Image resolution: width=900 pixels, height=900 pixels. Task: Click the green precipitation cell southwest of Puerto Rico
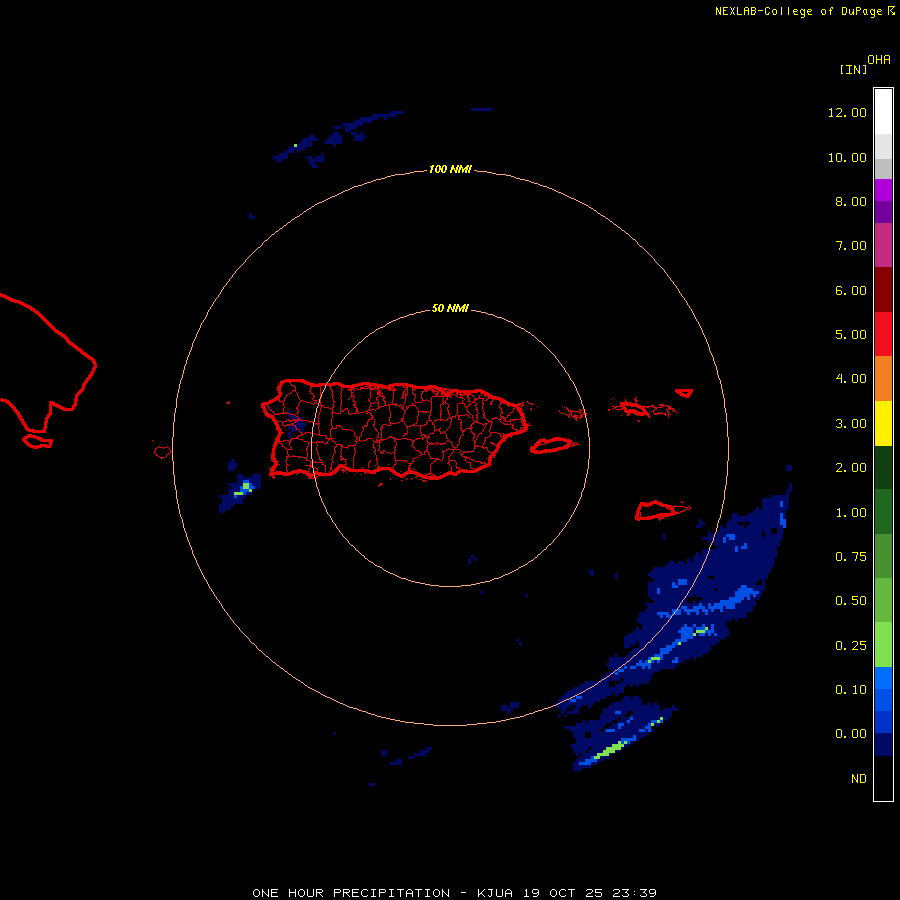point(245,488)
